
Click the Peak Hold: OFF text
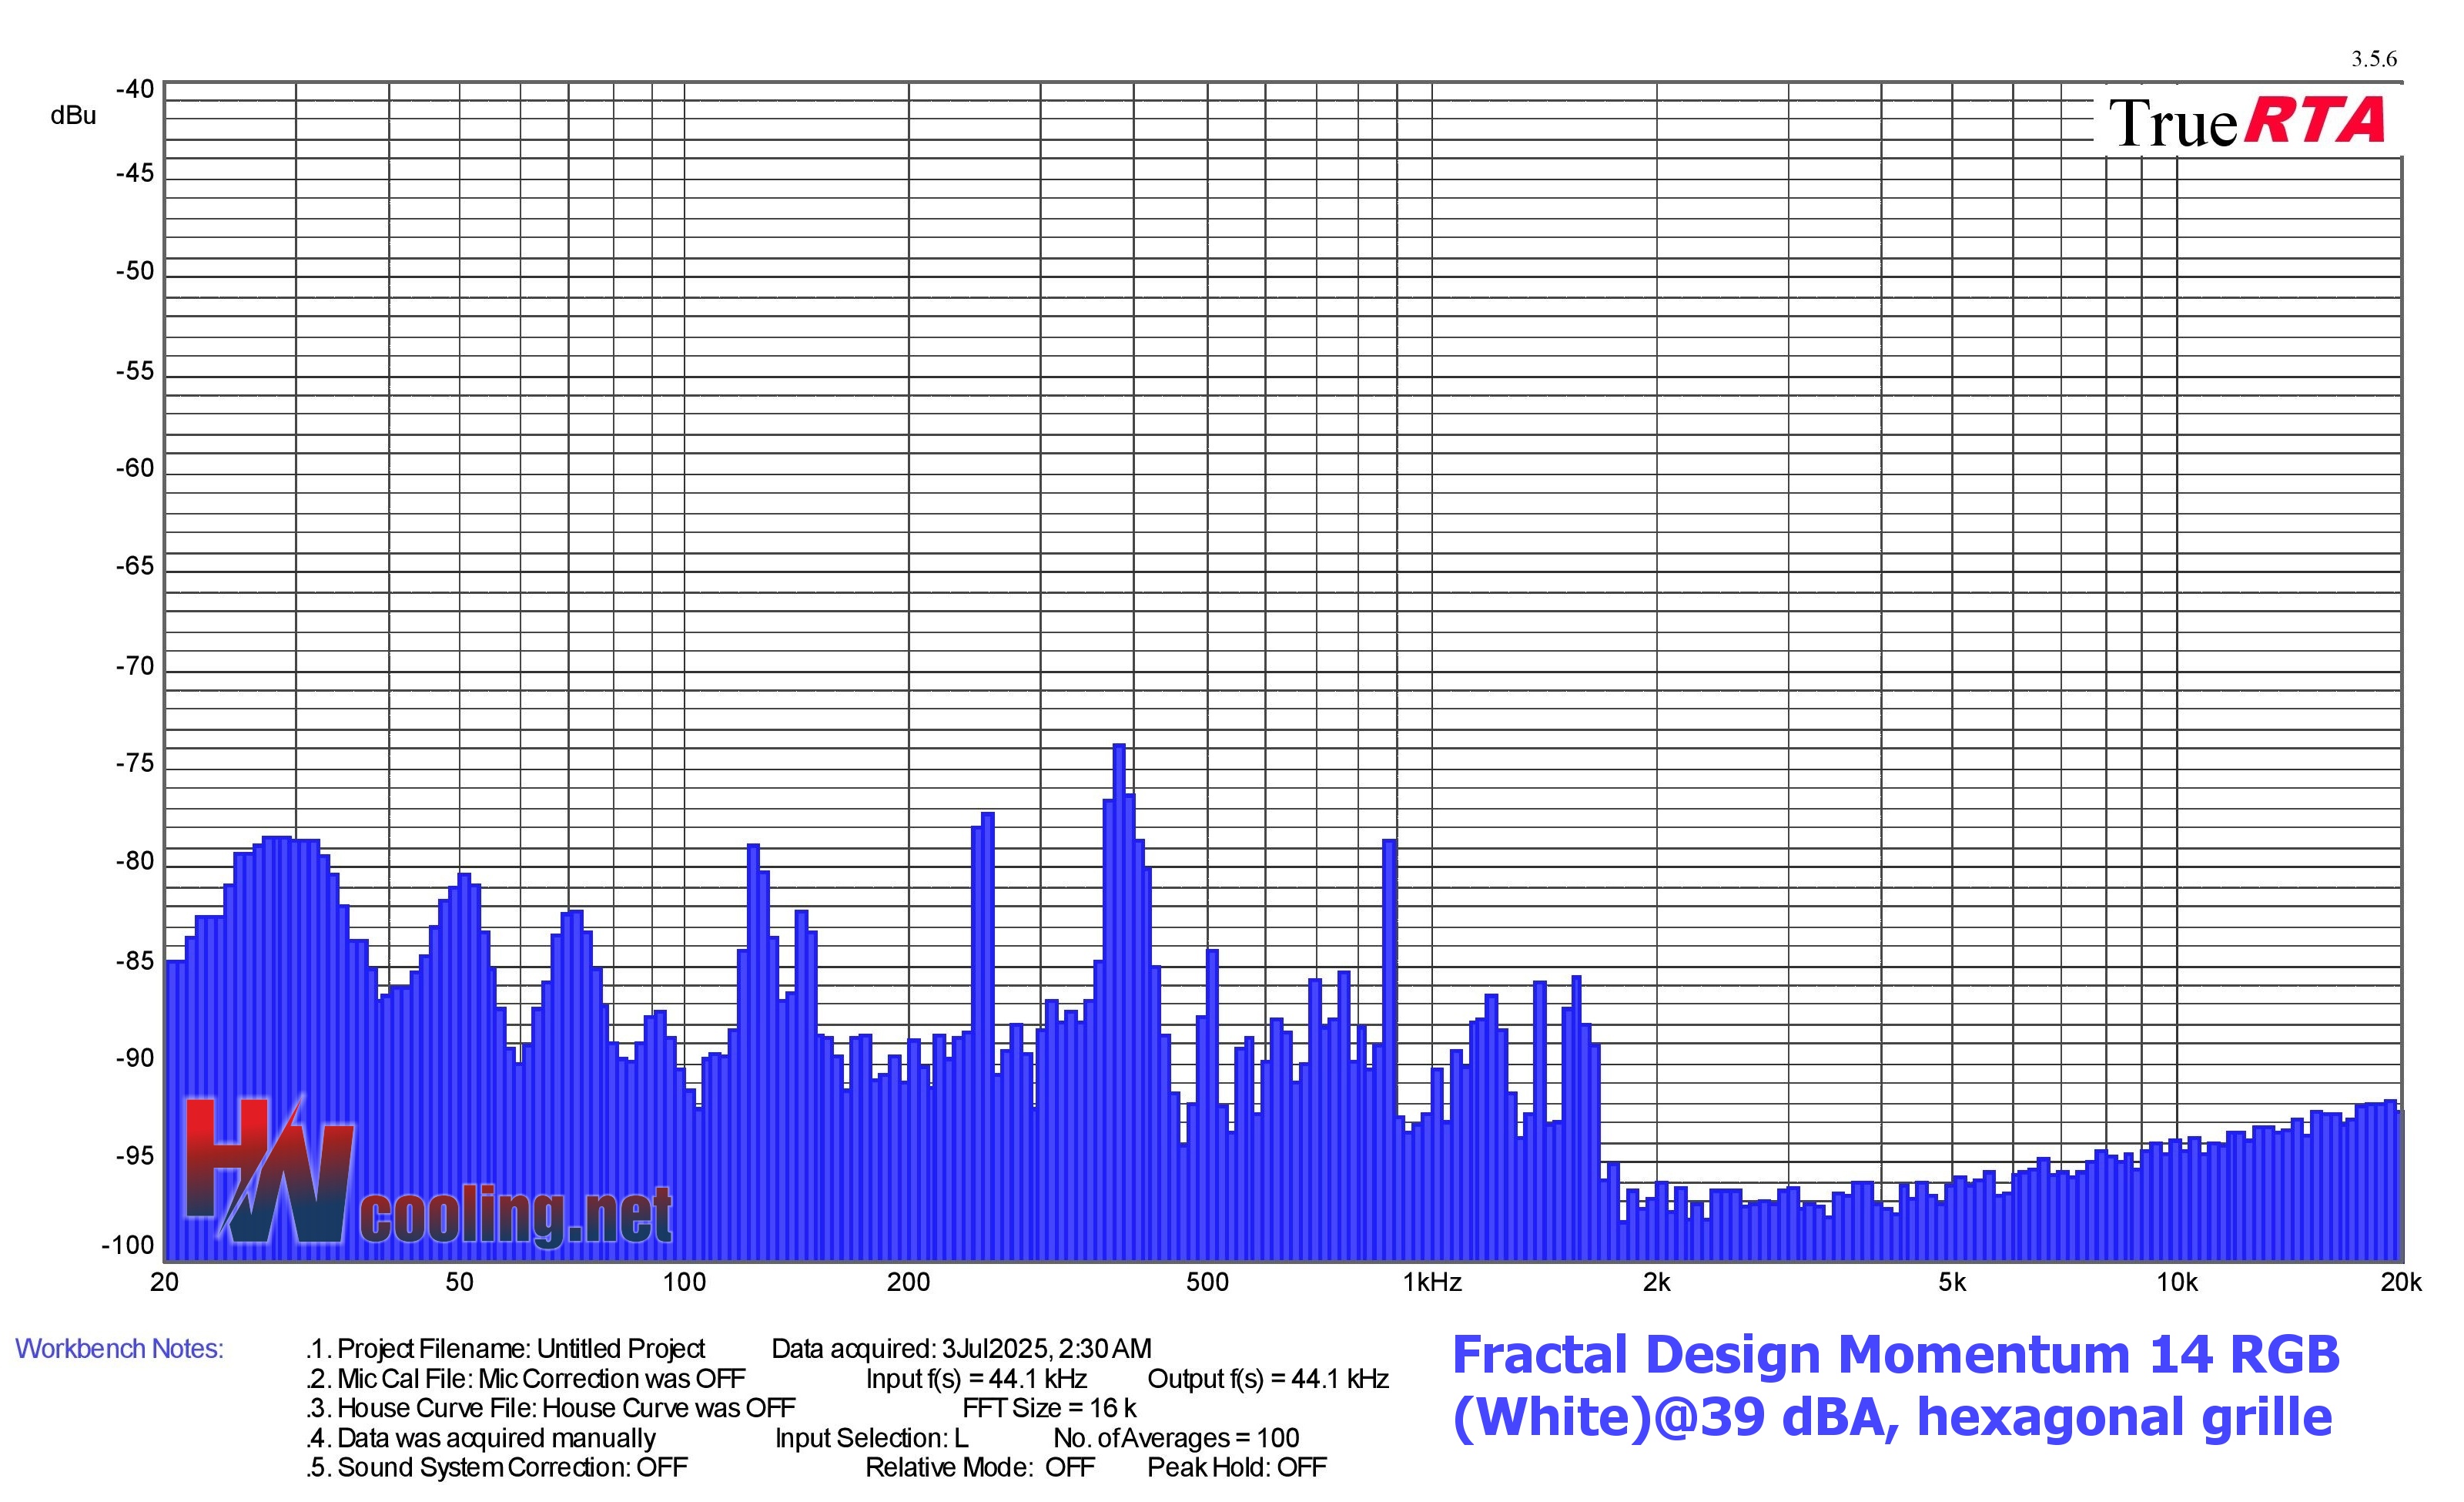pyautogui.click(x=1236, y=1467)
